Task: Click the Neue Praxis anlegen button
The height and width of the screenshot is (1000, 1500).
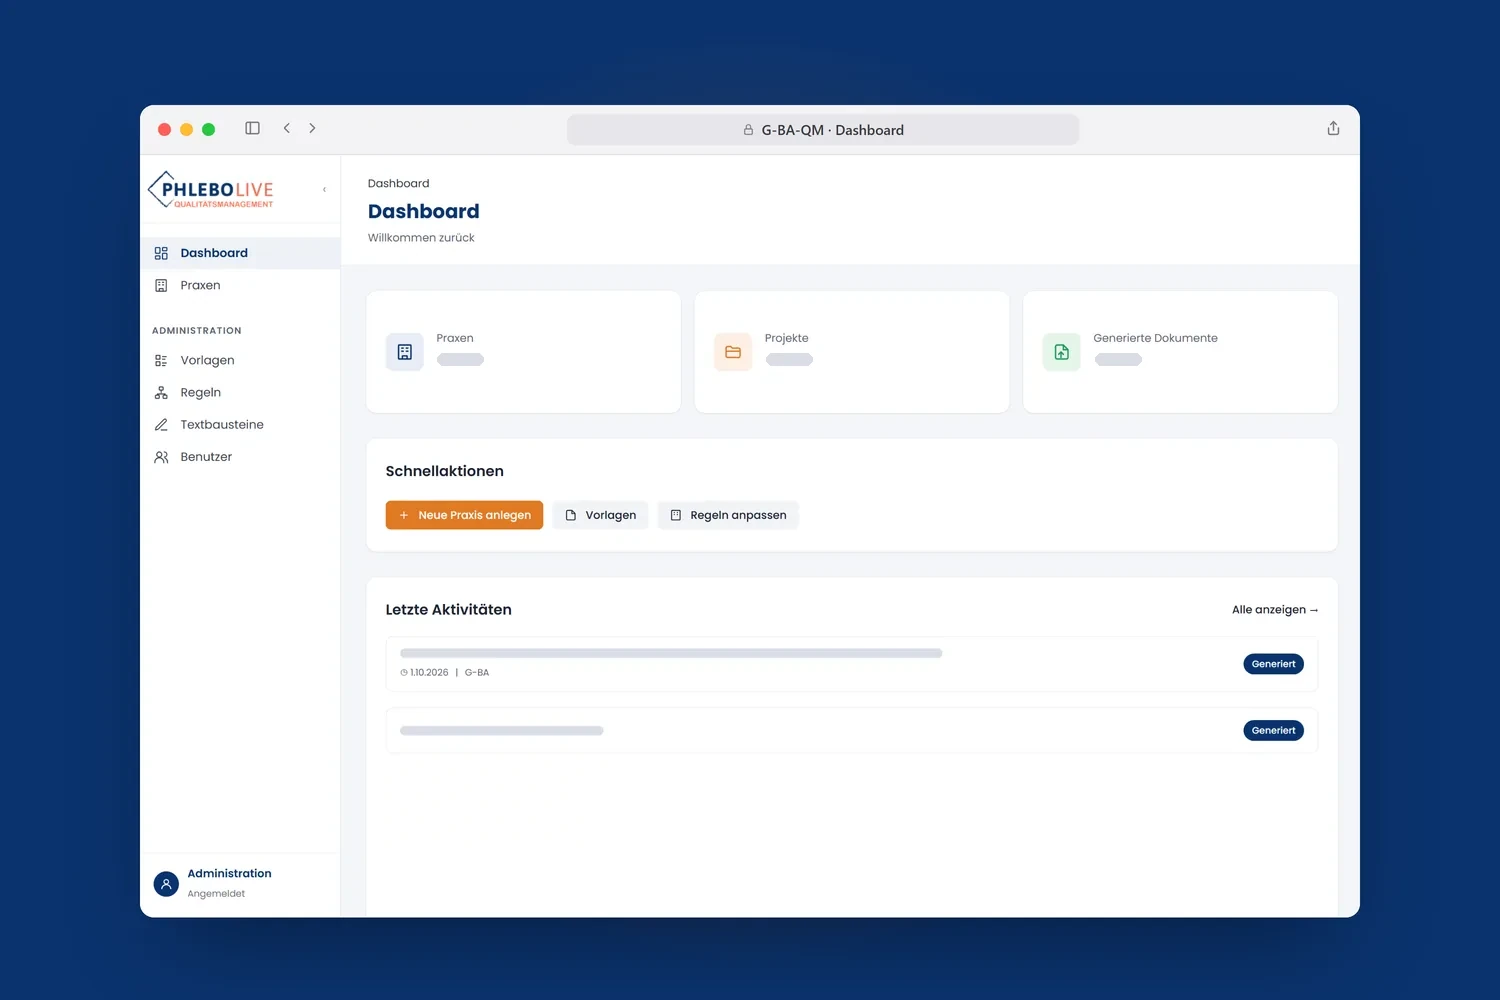Action: pyautogui.click(x=464, y=515)
